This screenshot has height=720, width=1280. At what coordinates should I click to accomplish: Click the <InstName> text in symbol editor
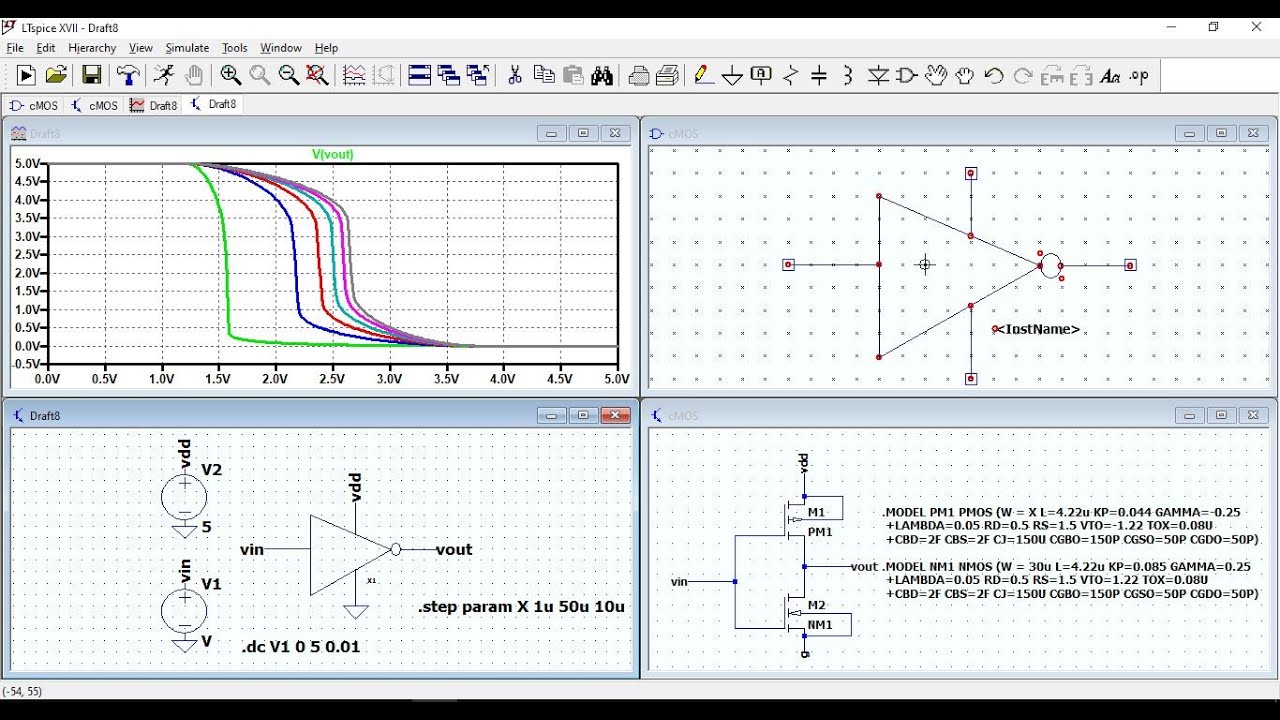coord(1036,329)
